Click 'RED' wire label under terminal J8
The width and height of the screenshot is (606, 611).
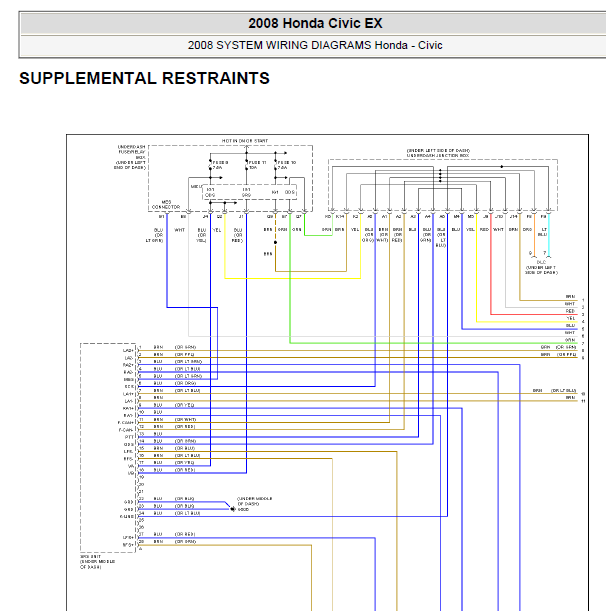[x=484, y=230]
